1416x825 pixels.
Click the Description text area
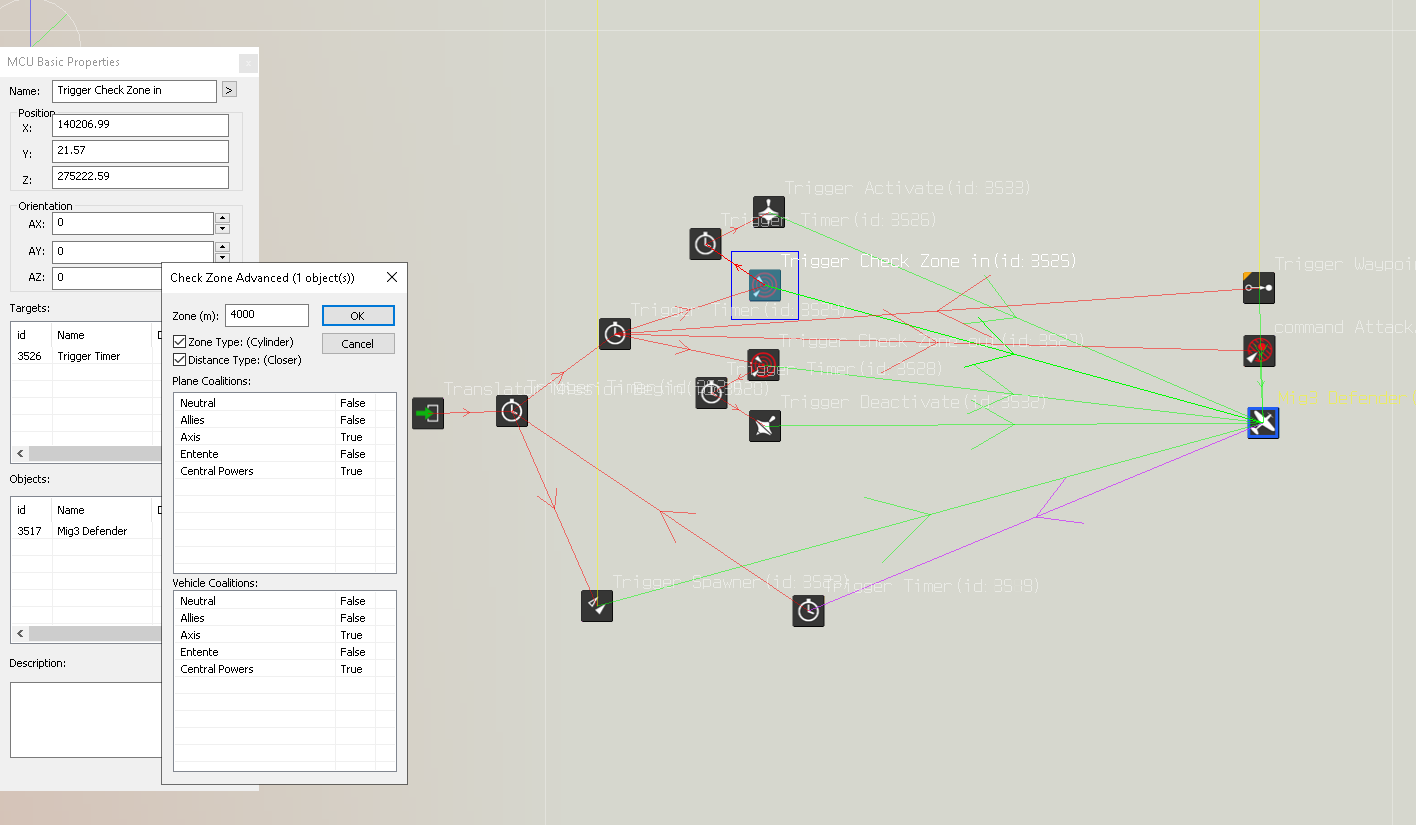[85, 720]
